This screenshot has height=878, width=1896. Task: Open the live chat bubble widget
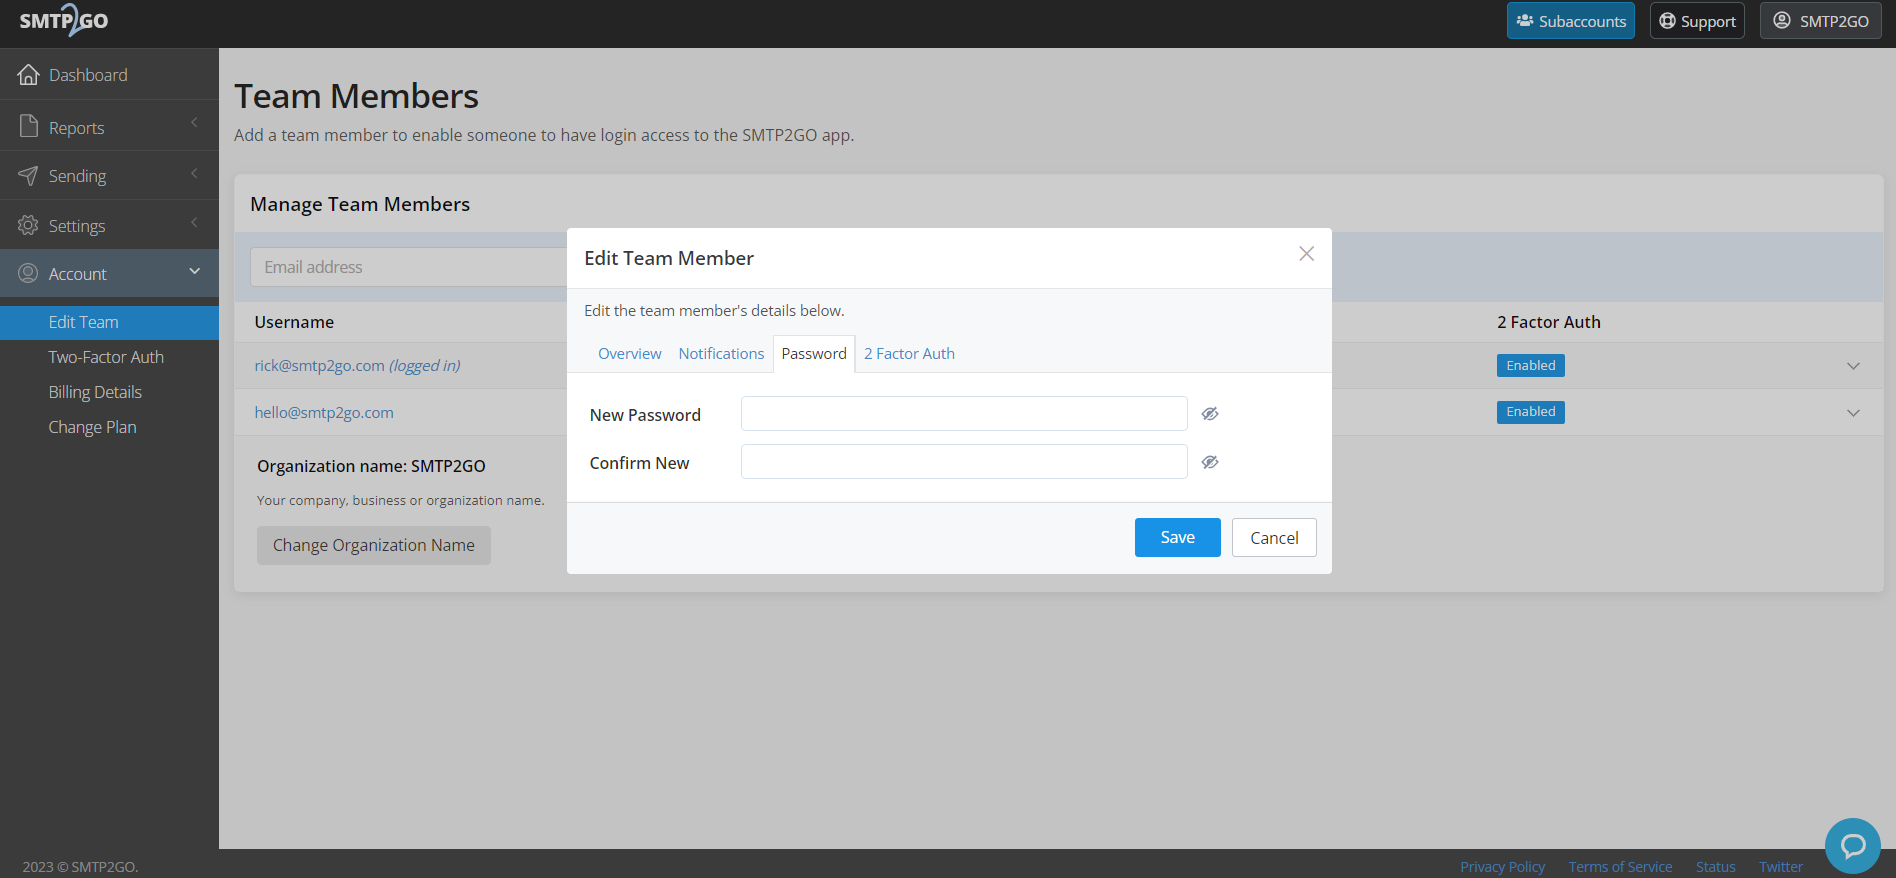(1852, 846)
